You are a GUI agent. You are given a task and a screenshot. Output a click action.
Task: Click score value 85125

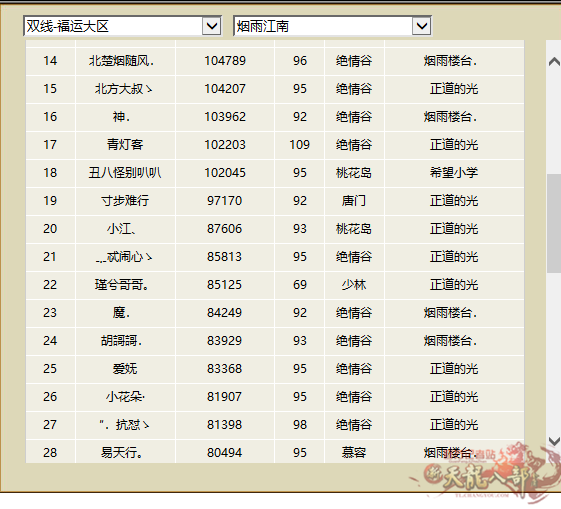pos(225,285)
